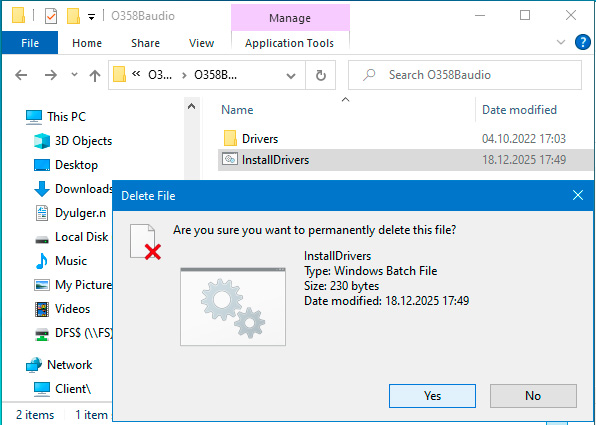Expand the ribbon with the chevron

click(561, 42)
